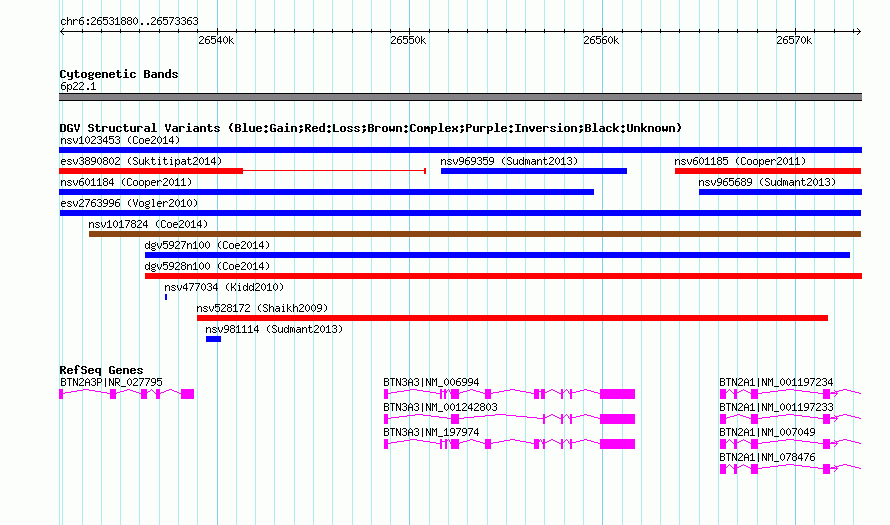
Task: Click the 26570k ruler tick label
Action: [x=794, y=41]
